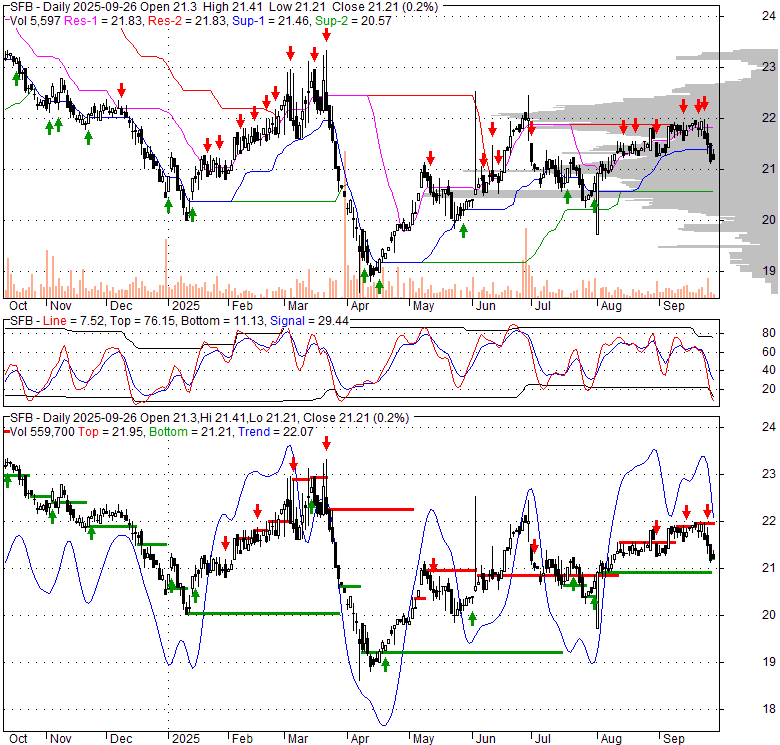Click the 80 level on oscillator scale
780x745 pixels.
769,333
